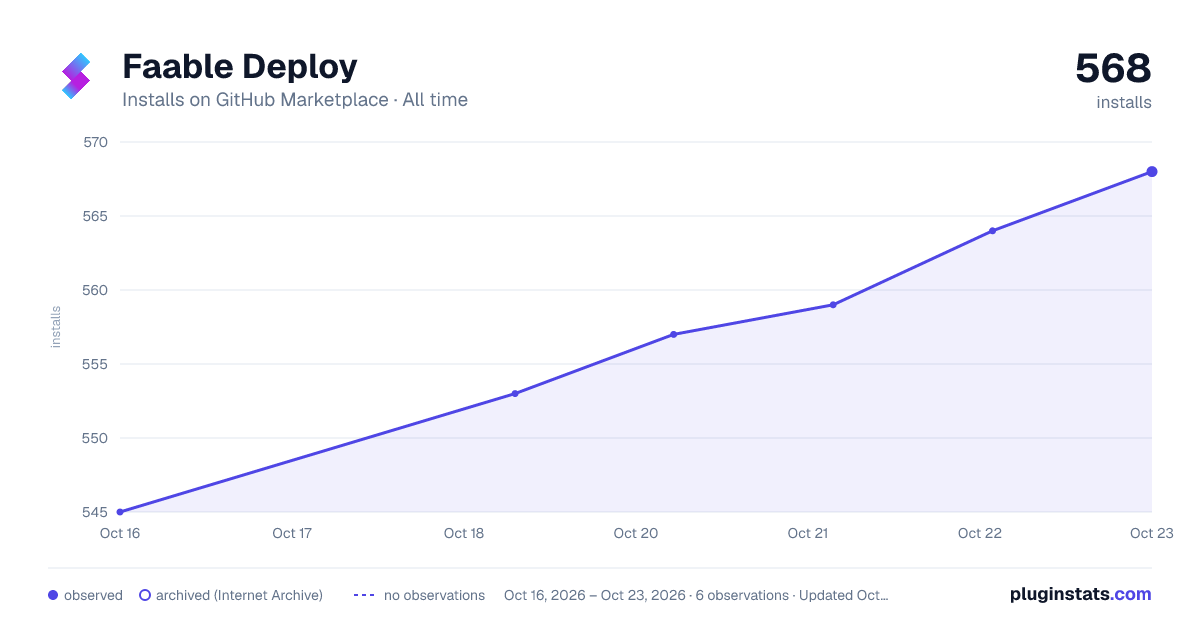Click the 'installs' label under 568
The width and height of the screenshot is (1200, 630).
(x=1124, y=103)
